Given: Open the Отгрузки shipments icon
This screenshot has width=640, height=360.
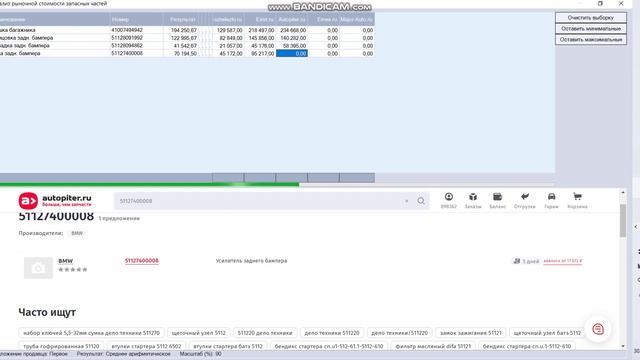Looking at the screenshot, I should coord(525,197).
